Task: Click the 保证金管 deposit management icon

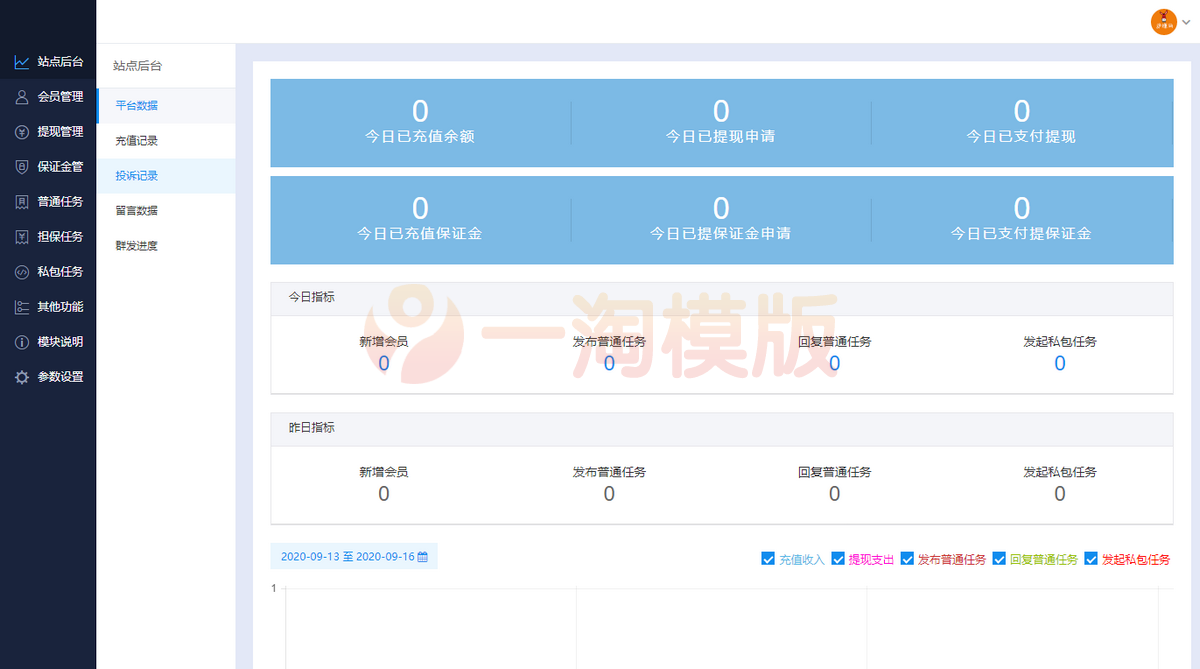Action: click(21, 167)
